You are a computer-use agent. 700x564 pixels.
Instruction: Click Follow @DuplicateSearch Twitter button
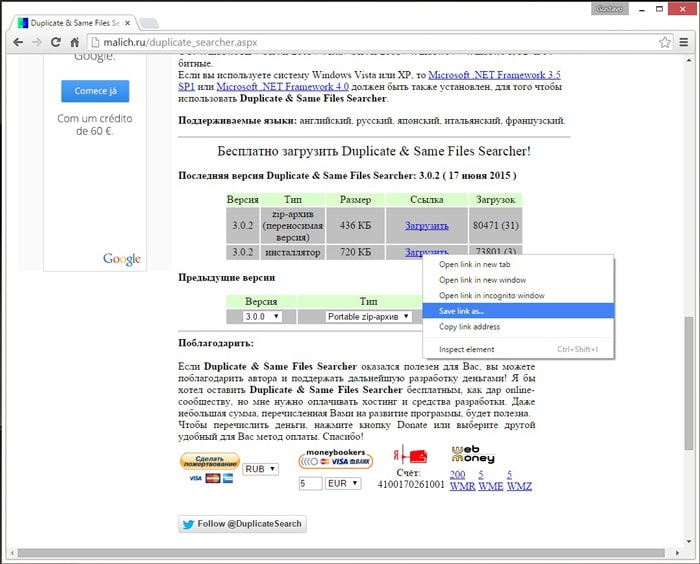[x=242, y=524]
